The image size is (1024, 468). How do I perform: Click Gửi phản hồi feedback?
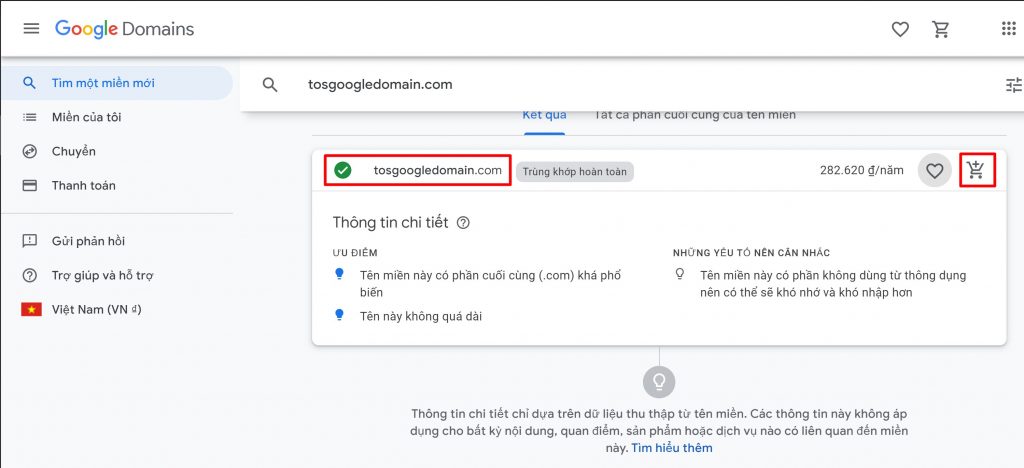point(88,241)
